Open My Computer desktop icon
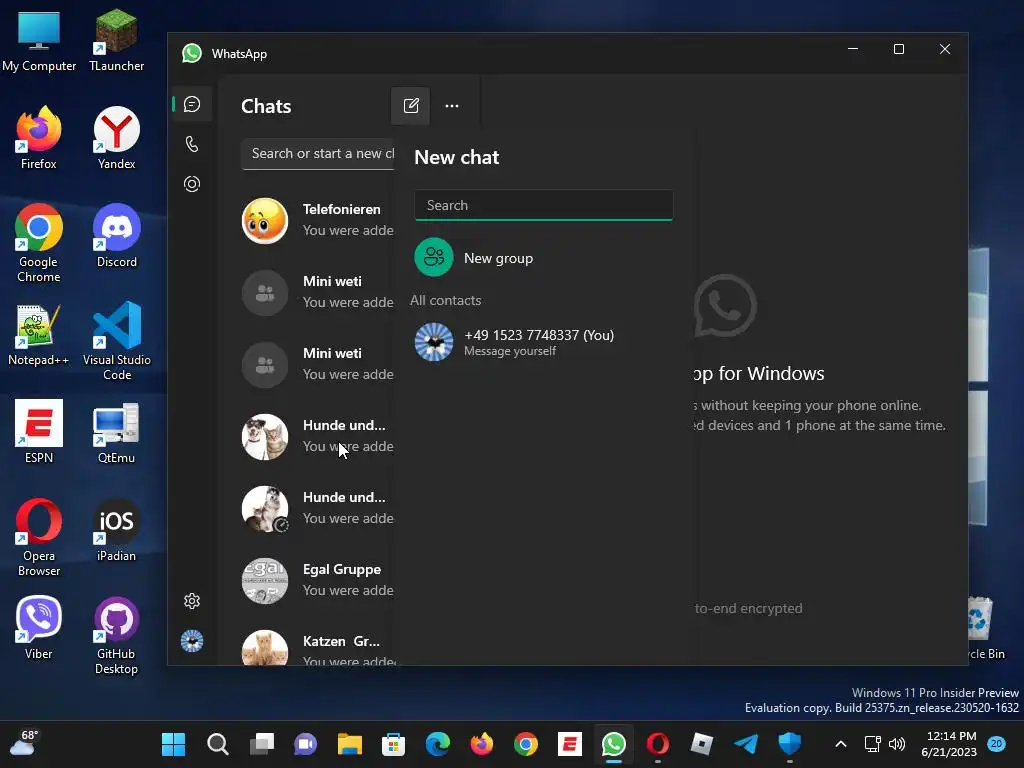Screen dimensions: 1024x768 [39, 40]
